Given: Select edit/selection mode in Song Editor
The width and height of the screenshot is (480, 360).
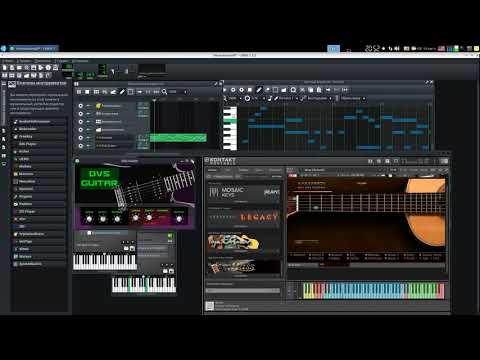Looking at the screenshot, I should [130, 92].
